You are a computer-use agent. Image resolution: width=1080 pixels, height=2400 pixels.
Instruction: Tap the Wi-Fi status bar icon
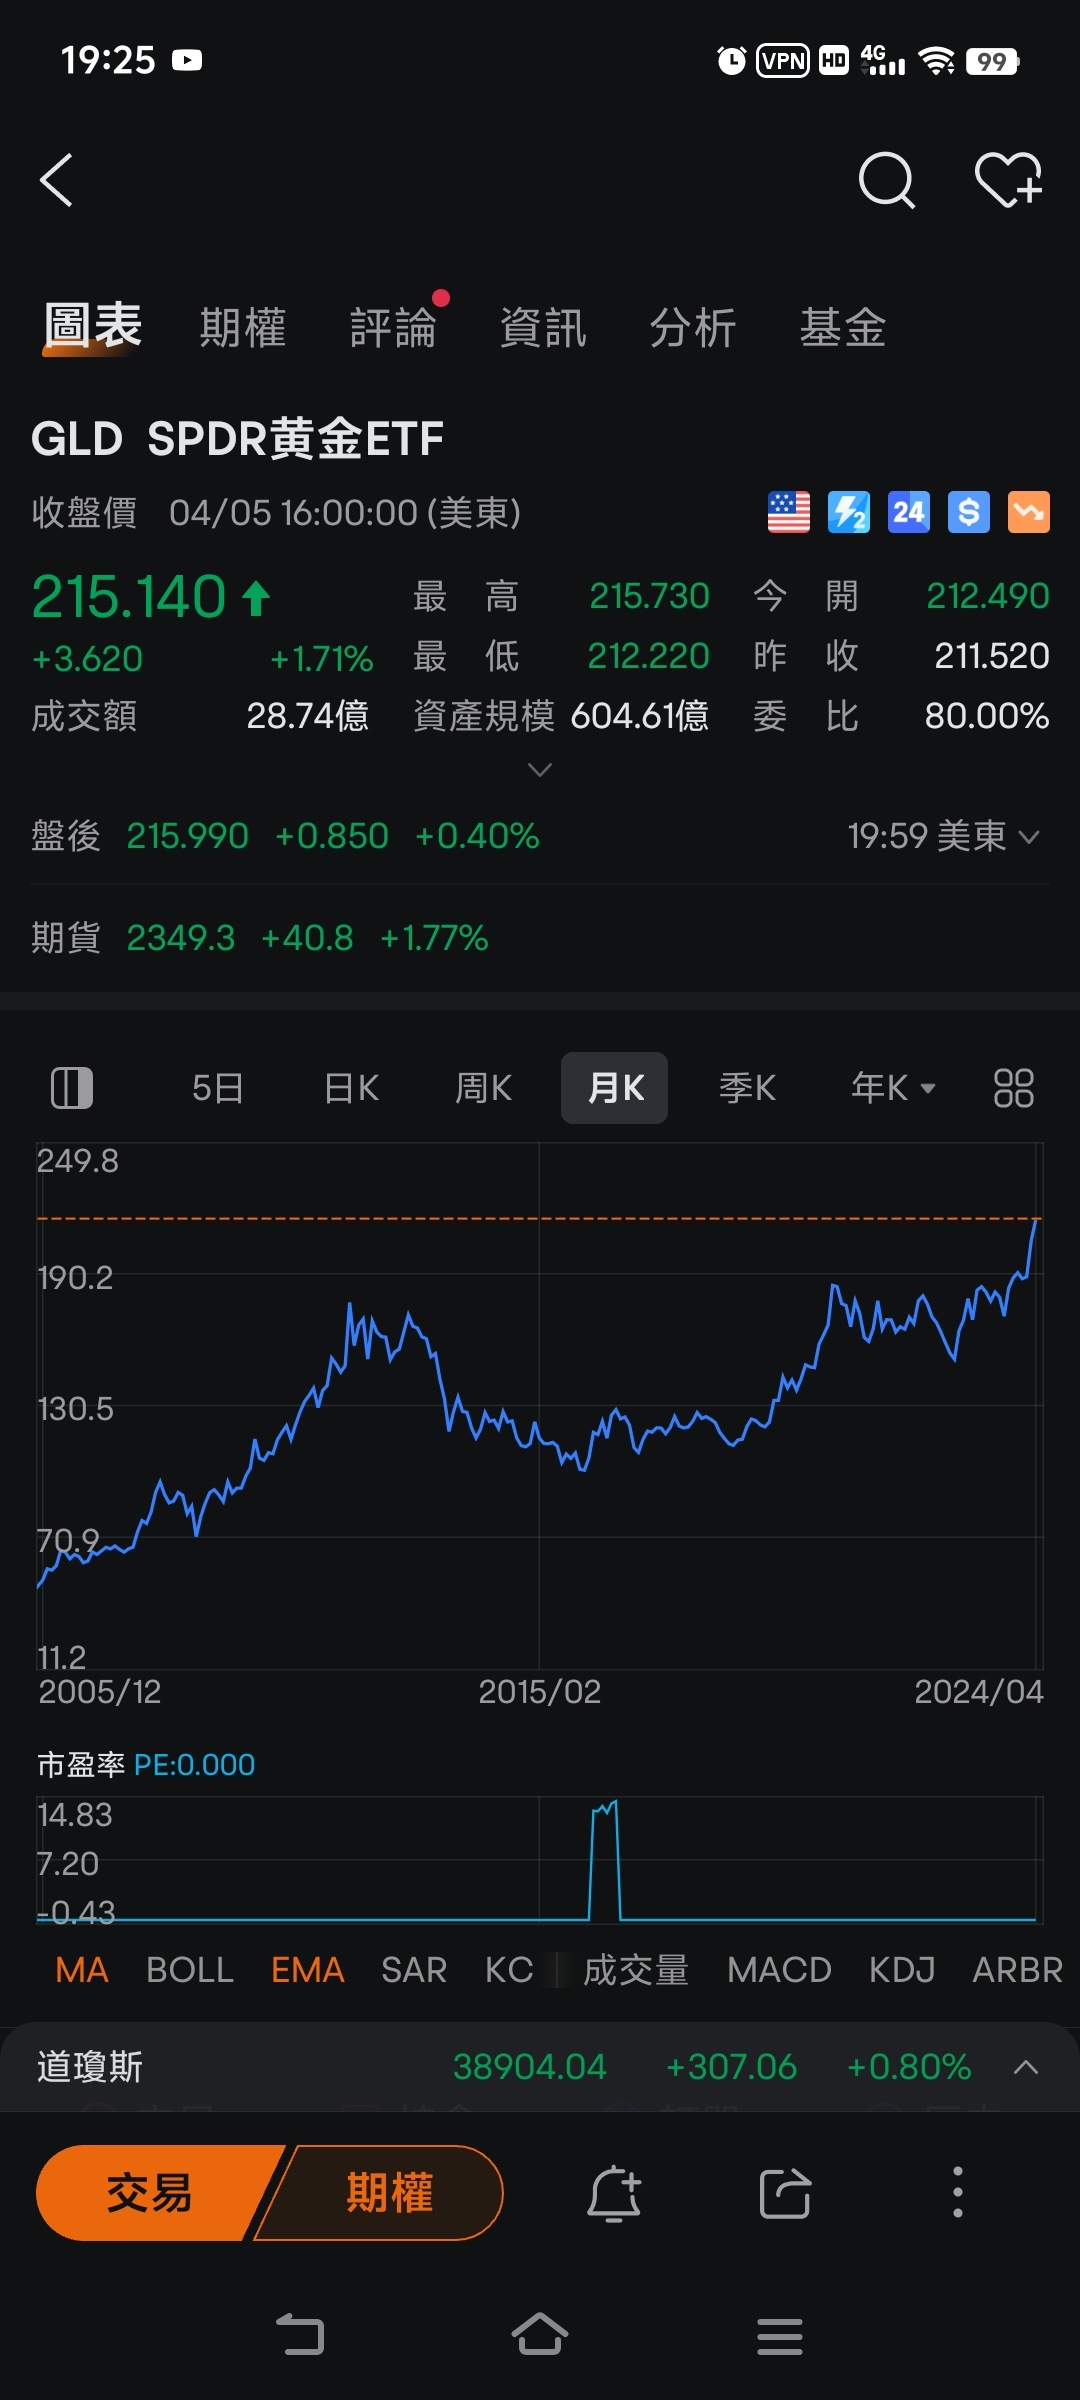tap(937, 61)
